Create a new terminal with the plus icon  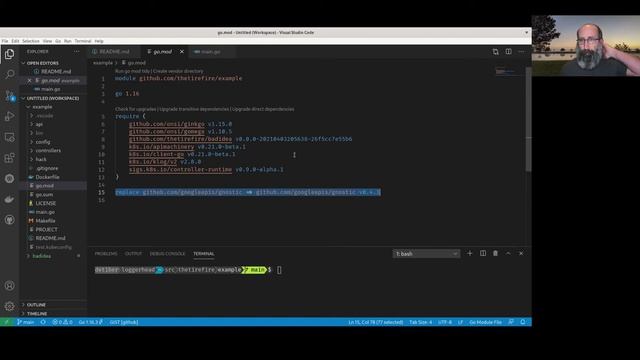[x=470, y=253]
